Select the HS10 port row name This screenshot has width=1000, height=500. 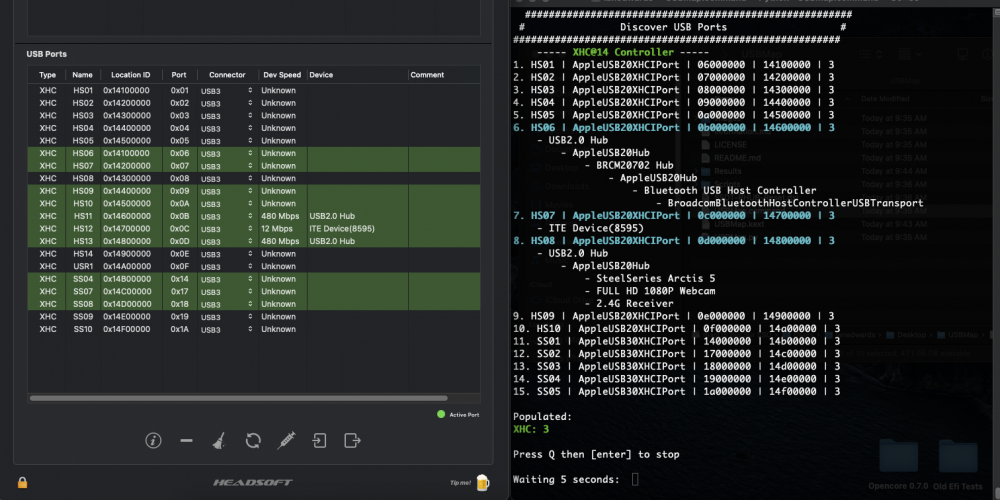coord(83,203)
